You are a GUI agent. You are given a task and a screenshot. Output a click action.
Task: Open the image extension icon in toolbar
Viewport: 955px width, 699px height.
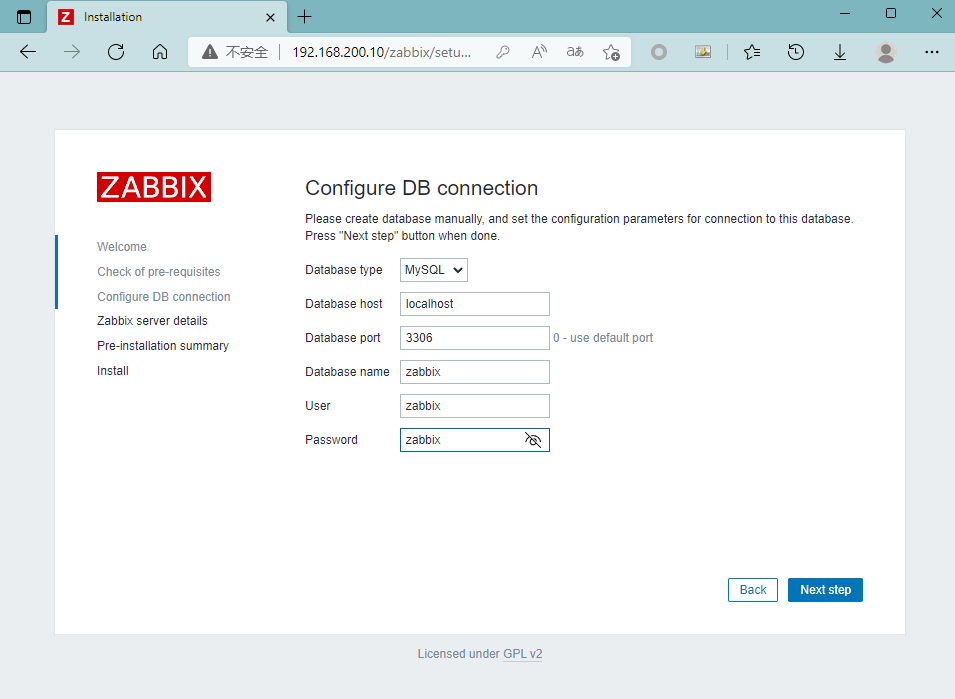[703, 52]
